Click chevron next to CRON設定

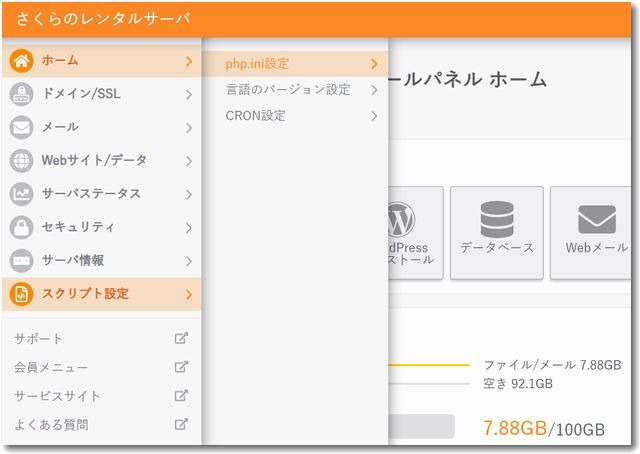point(374,116)
